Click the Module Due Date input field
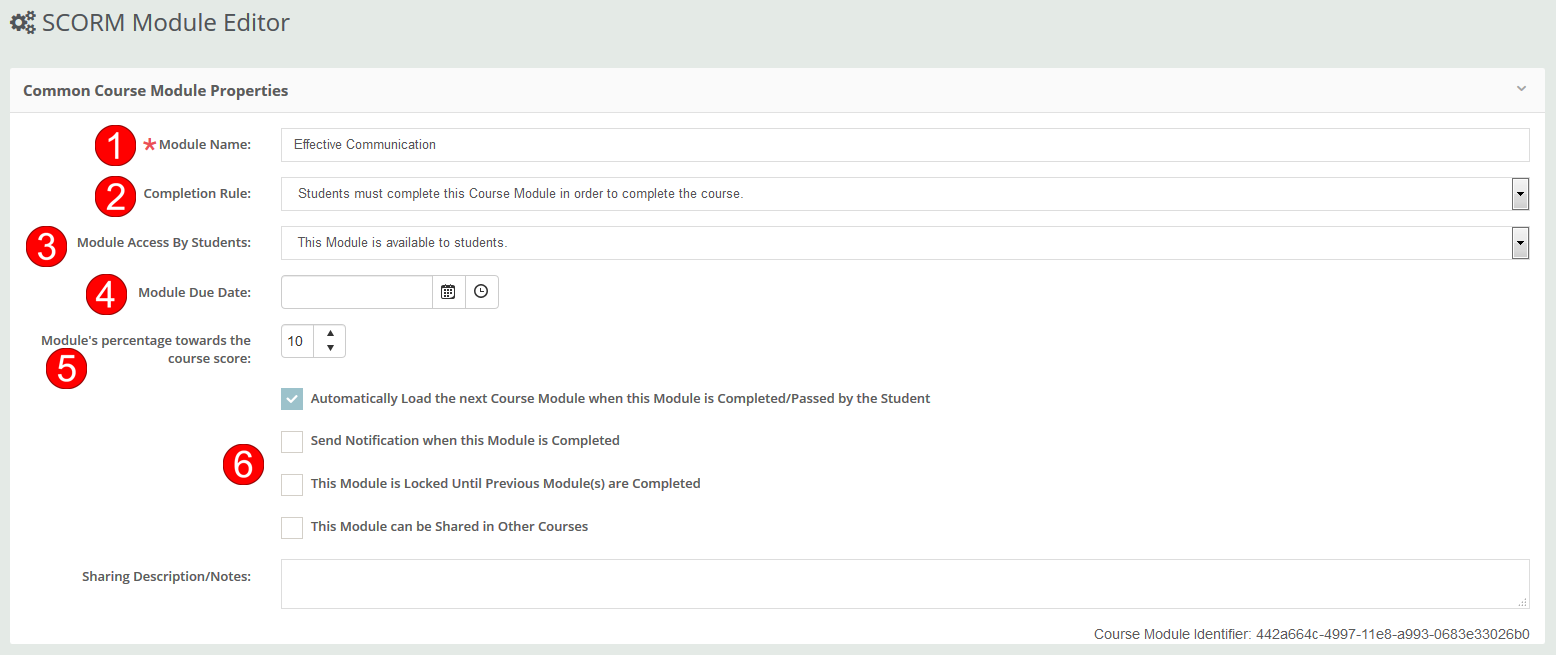Viewport: 1556px width, 655px height. coord(356,292)
